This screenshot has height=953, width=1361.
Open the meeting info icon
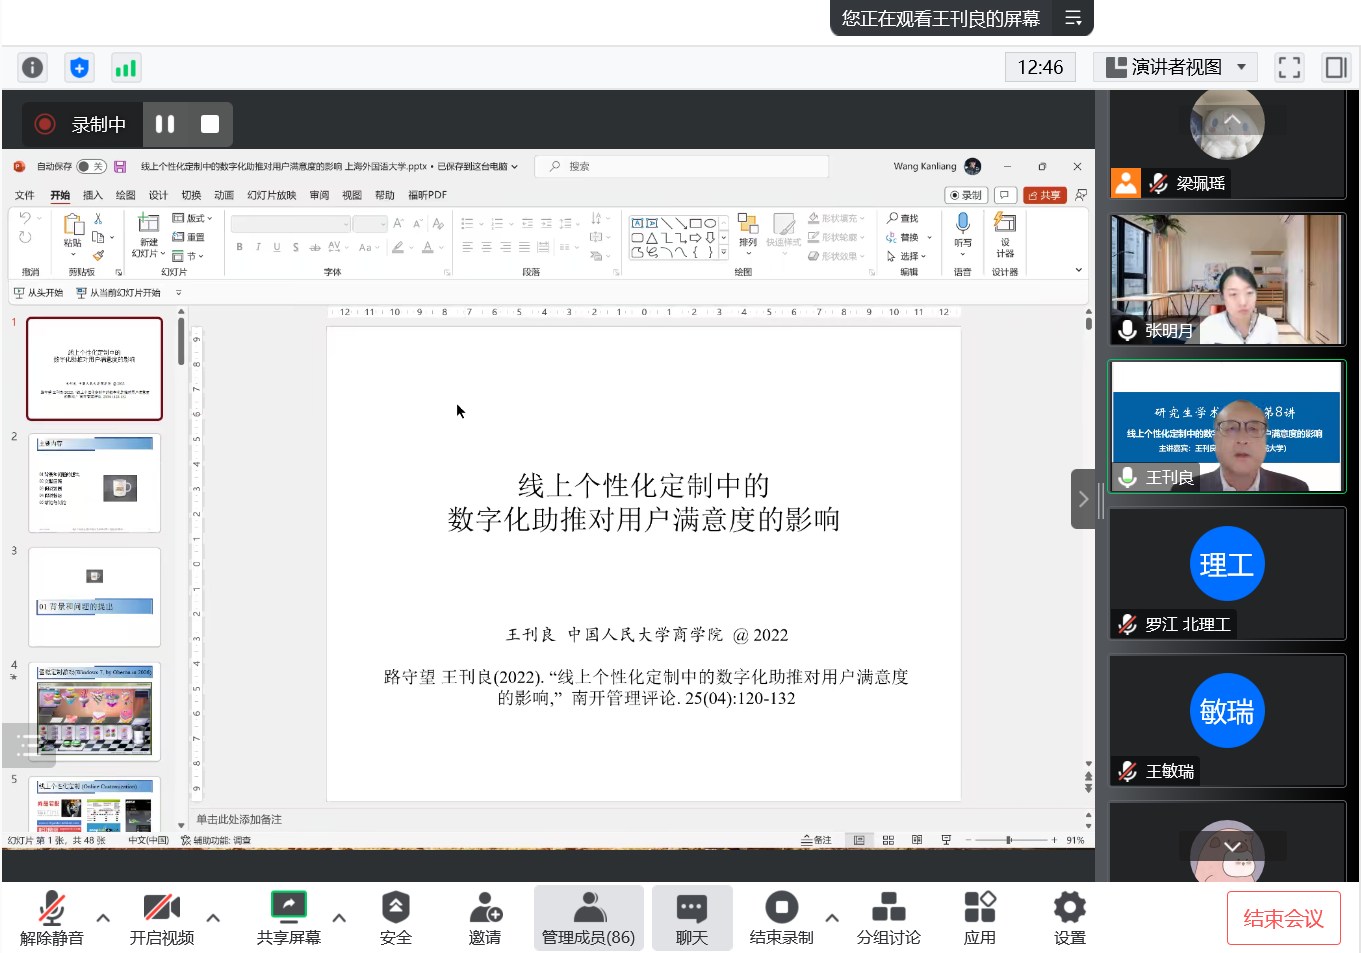pyautogui.click(x=33, y=67)
